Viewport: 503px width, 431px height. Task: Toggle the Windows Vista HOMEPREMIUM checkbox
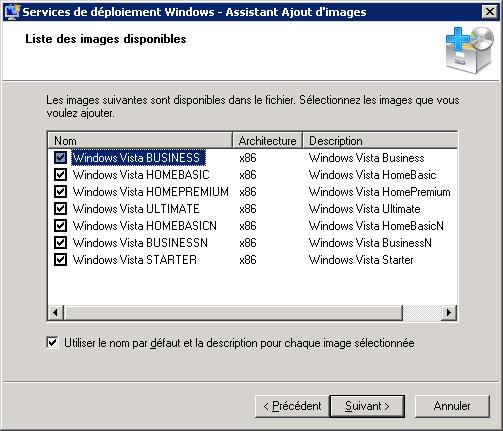tap(60, 192)
